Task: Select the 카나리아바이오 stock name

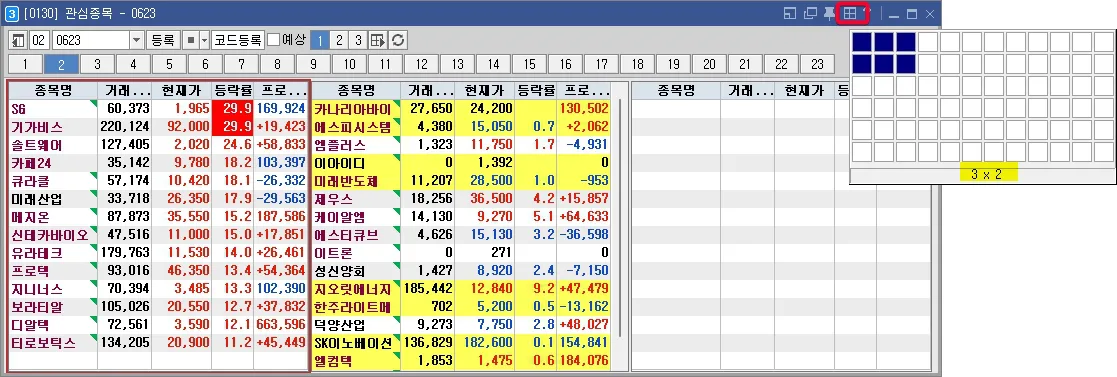Action: (x=353, y=109)
